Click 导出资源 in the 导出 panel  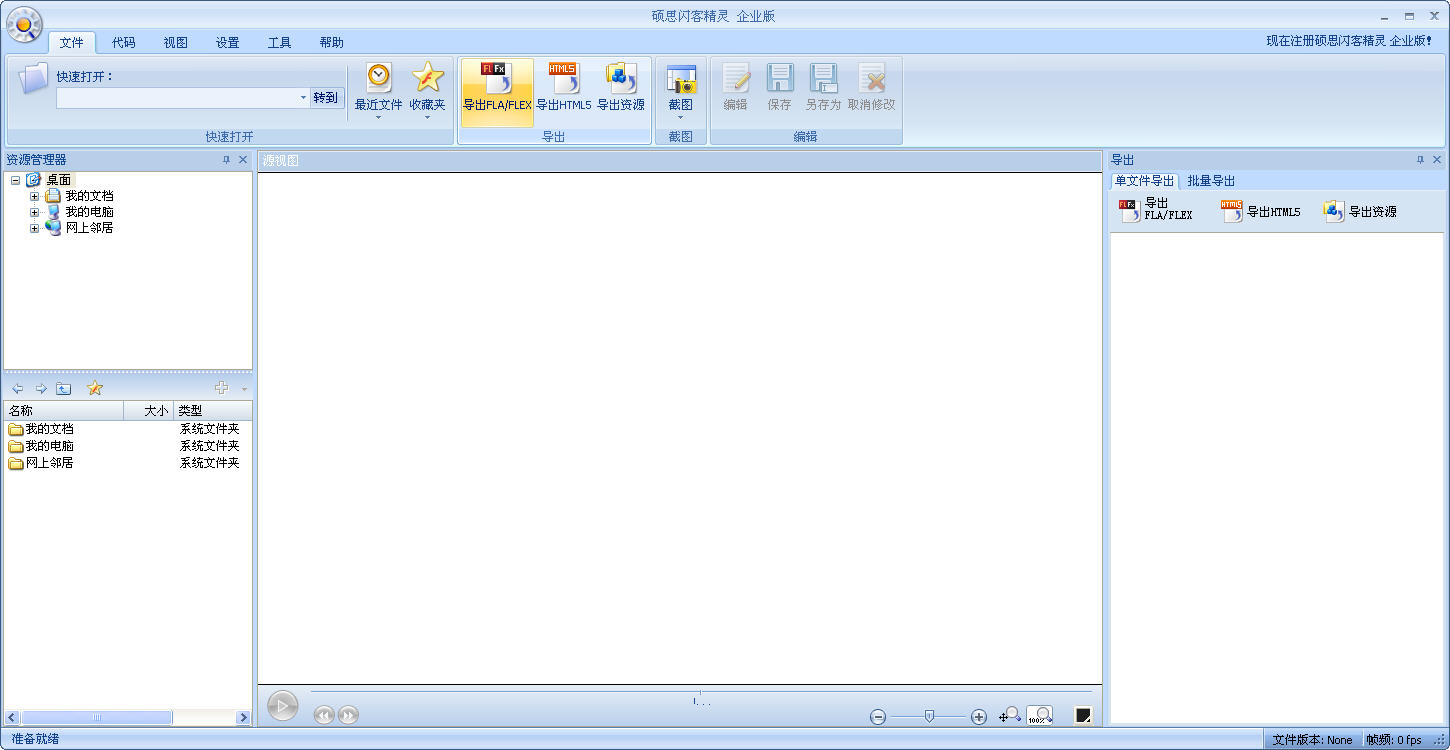pos(1360,211)
